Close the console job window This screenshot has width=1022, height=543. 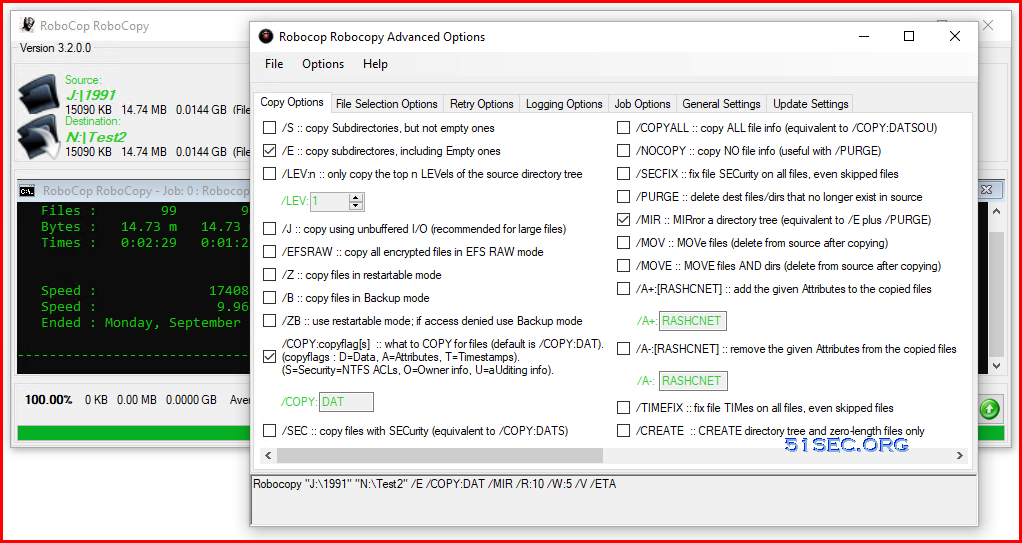click(x=986, y=190)
